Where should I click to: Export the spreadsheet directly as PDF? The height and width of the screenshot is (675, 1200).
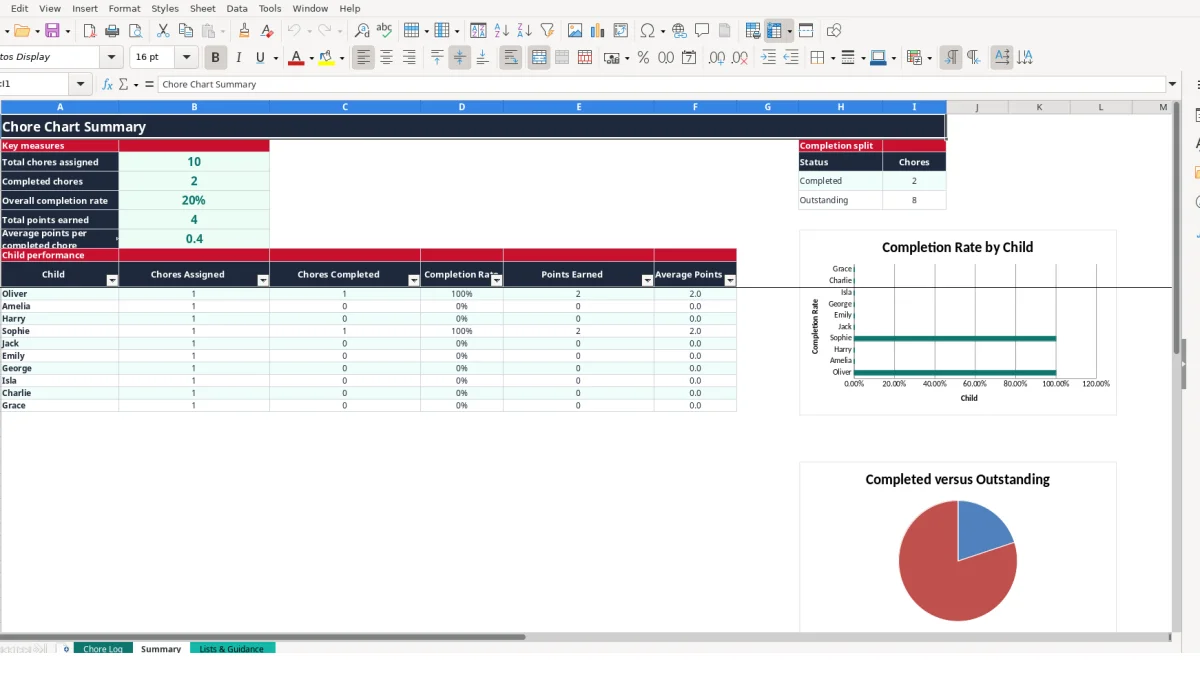point(90,31)
